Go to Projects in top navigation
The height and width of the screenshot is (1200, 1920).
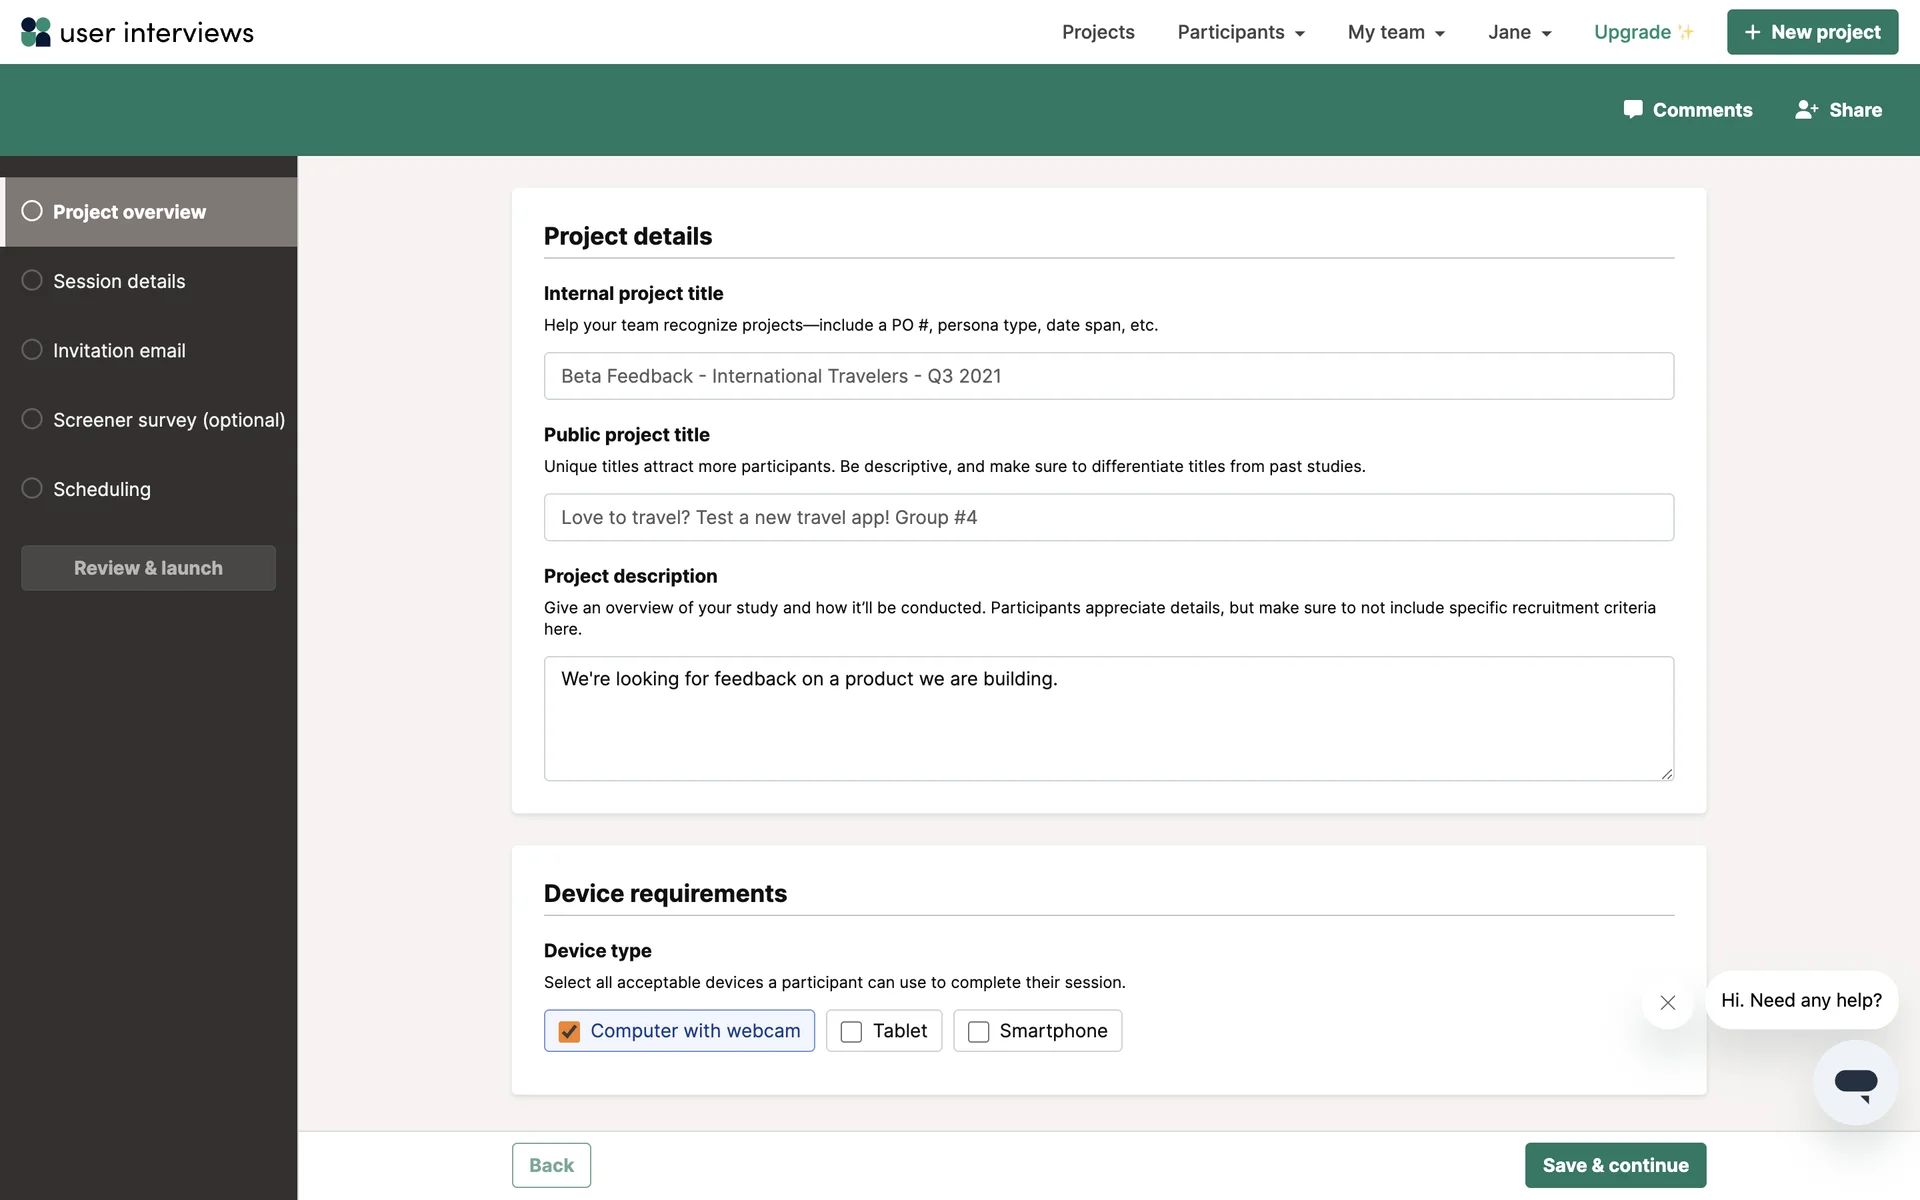1098,32
